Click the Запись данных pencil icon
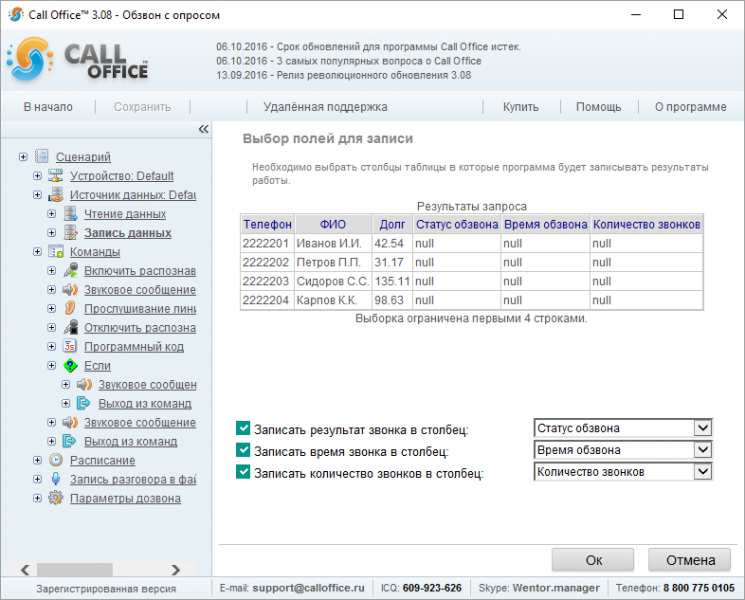The width and height of the screenshot is (745, 600). (x=70, y=233)
